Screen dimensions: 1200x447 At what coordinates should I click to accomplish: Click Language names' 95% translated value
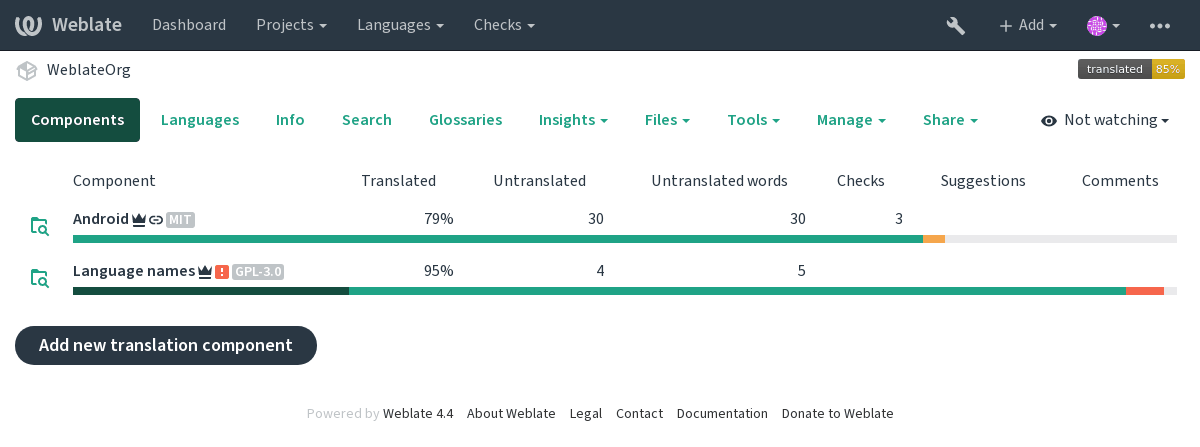tap(438, 271)
